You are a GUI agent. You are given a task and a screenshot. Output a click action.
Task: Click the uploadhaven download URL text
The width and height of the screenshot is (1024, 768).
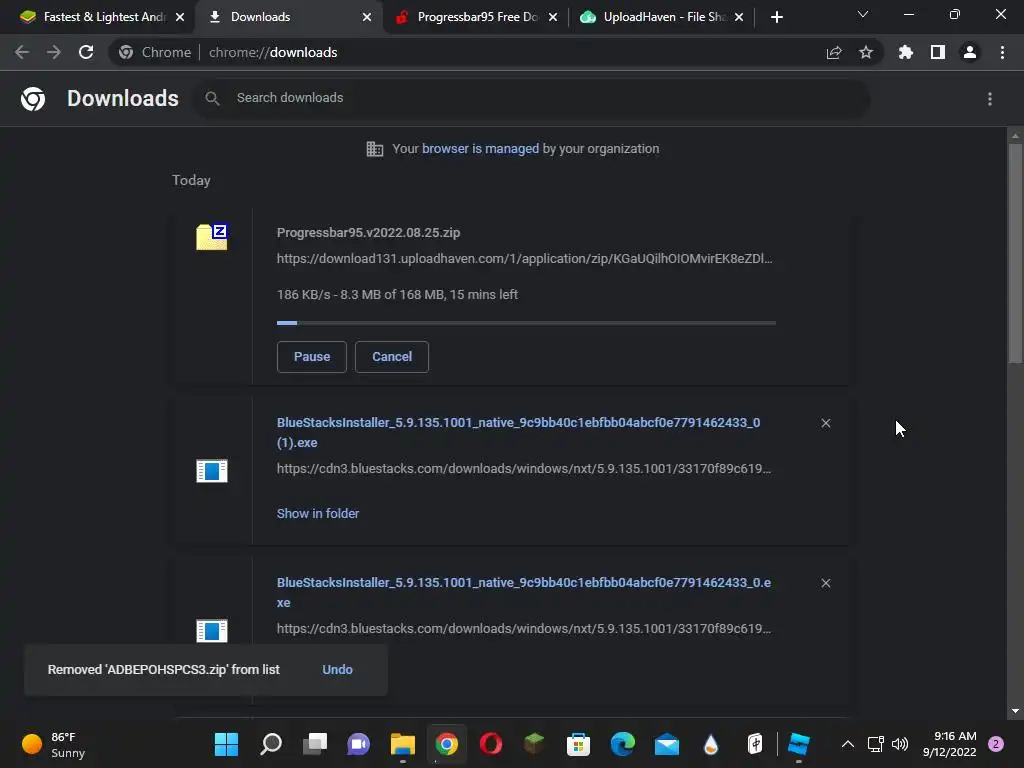(524, 259)
